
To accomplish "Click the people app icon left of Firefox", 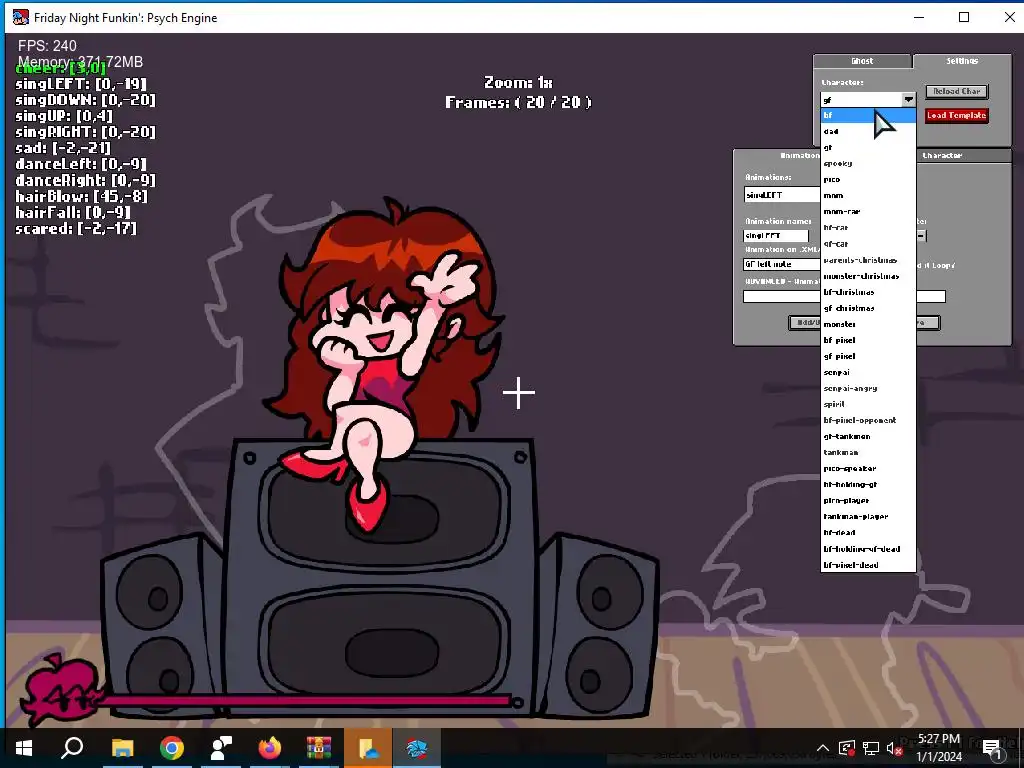I will pyautogui.click(x=221, y=748).
